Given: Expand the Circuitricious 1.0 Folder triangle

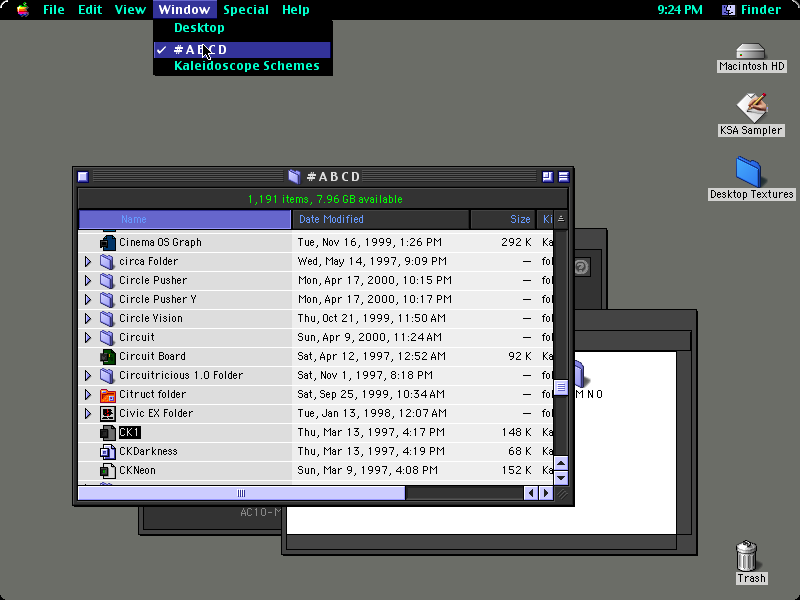Looking at the screenshot, I should click(88, 376).
